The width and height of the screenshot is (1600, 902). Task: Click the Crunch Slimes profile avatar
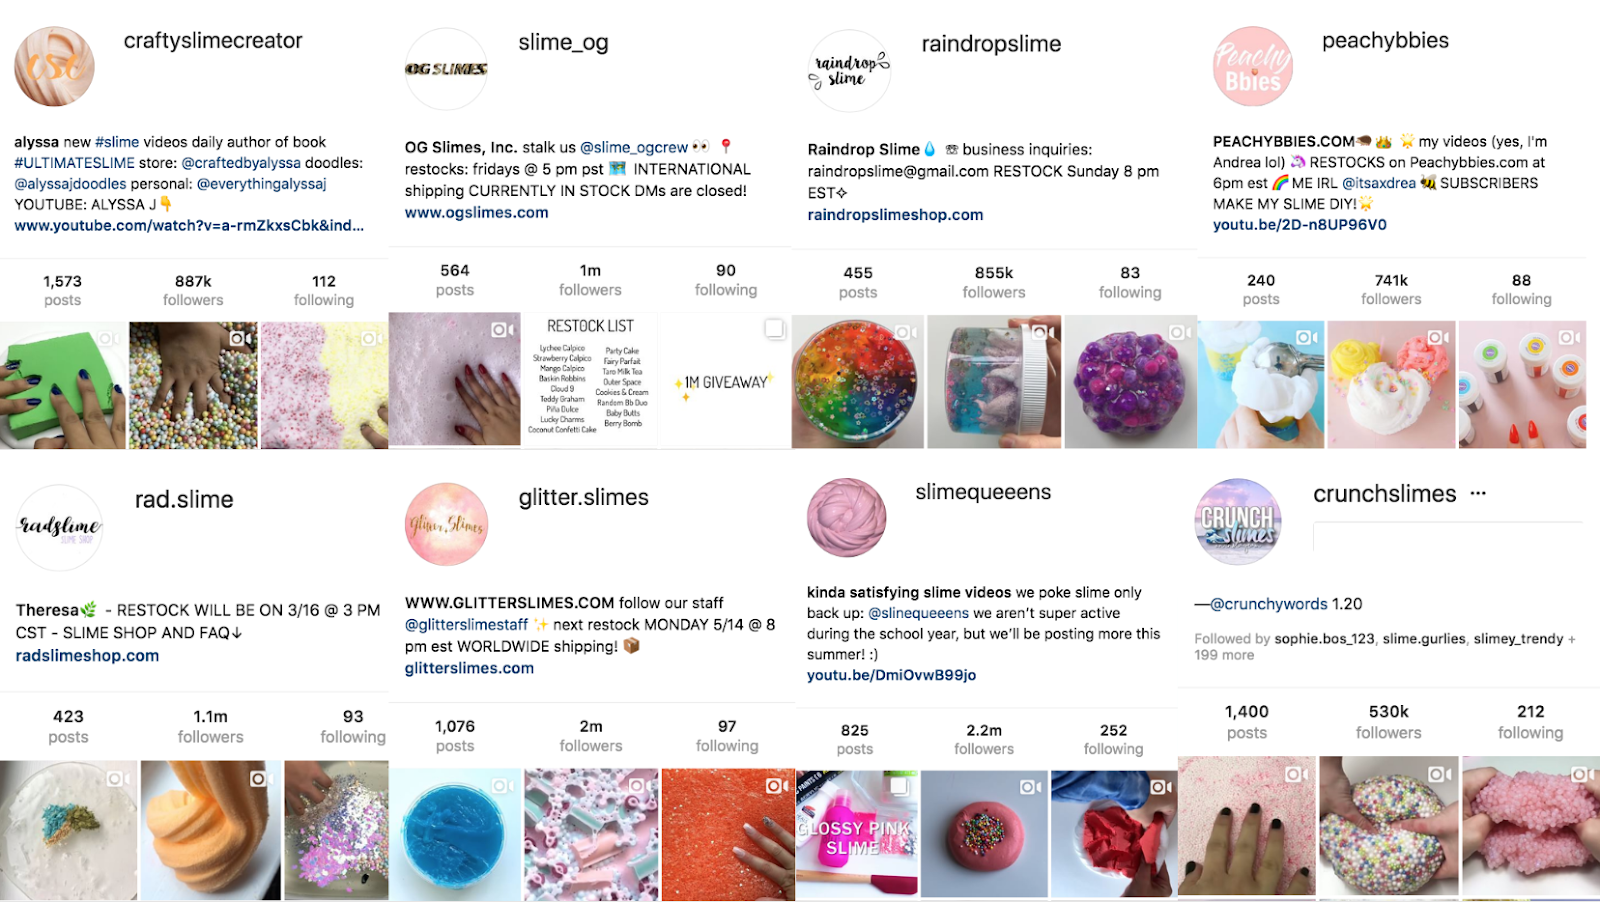click(x=1238, y=522)
